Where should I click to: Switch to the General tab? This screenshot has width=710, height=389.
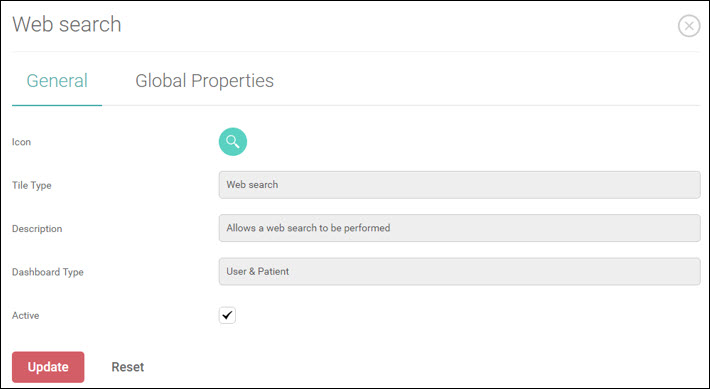pos(57,81)
